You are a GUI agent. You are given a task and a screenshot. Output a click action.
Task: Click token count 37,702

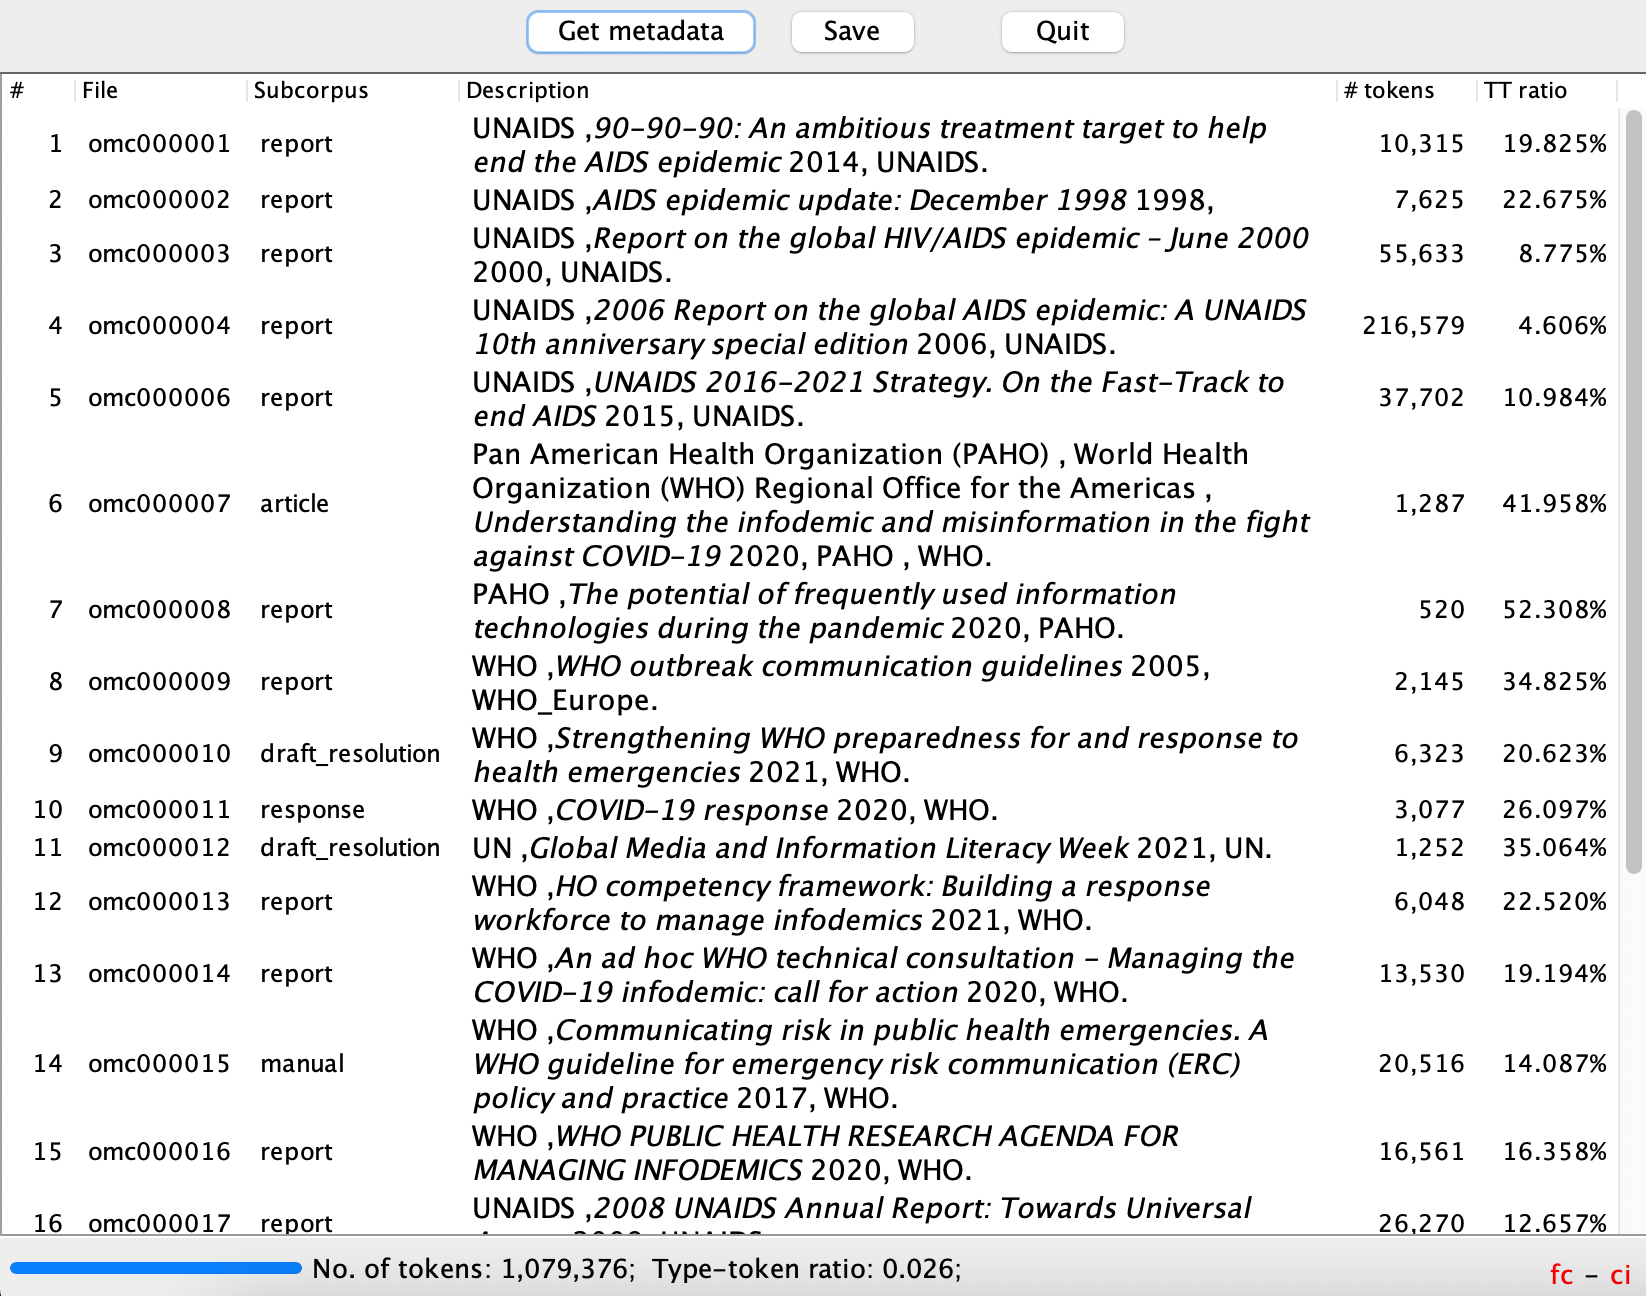coord(1421,398)
